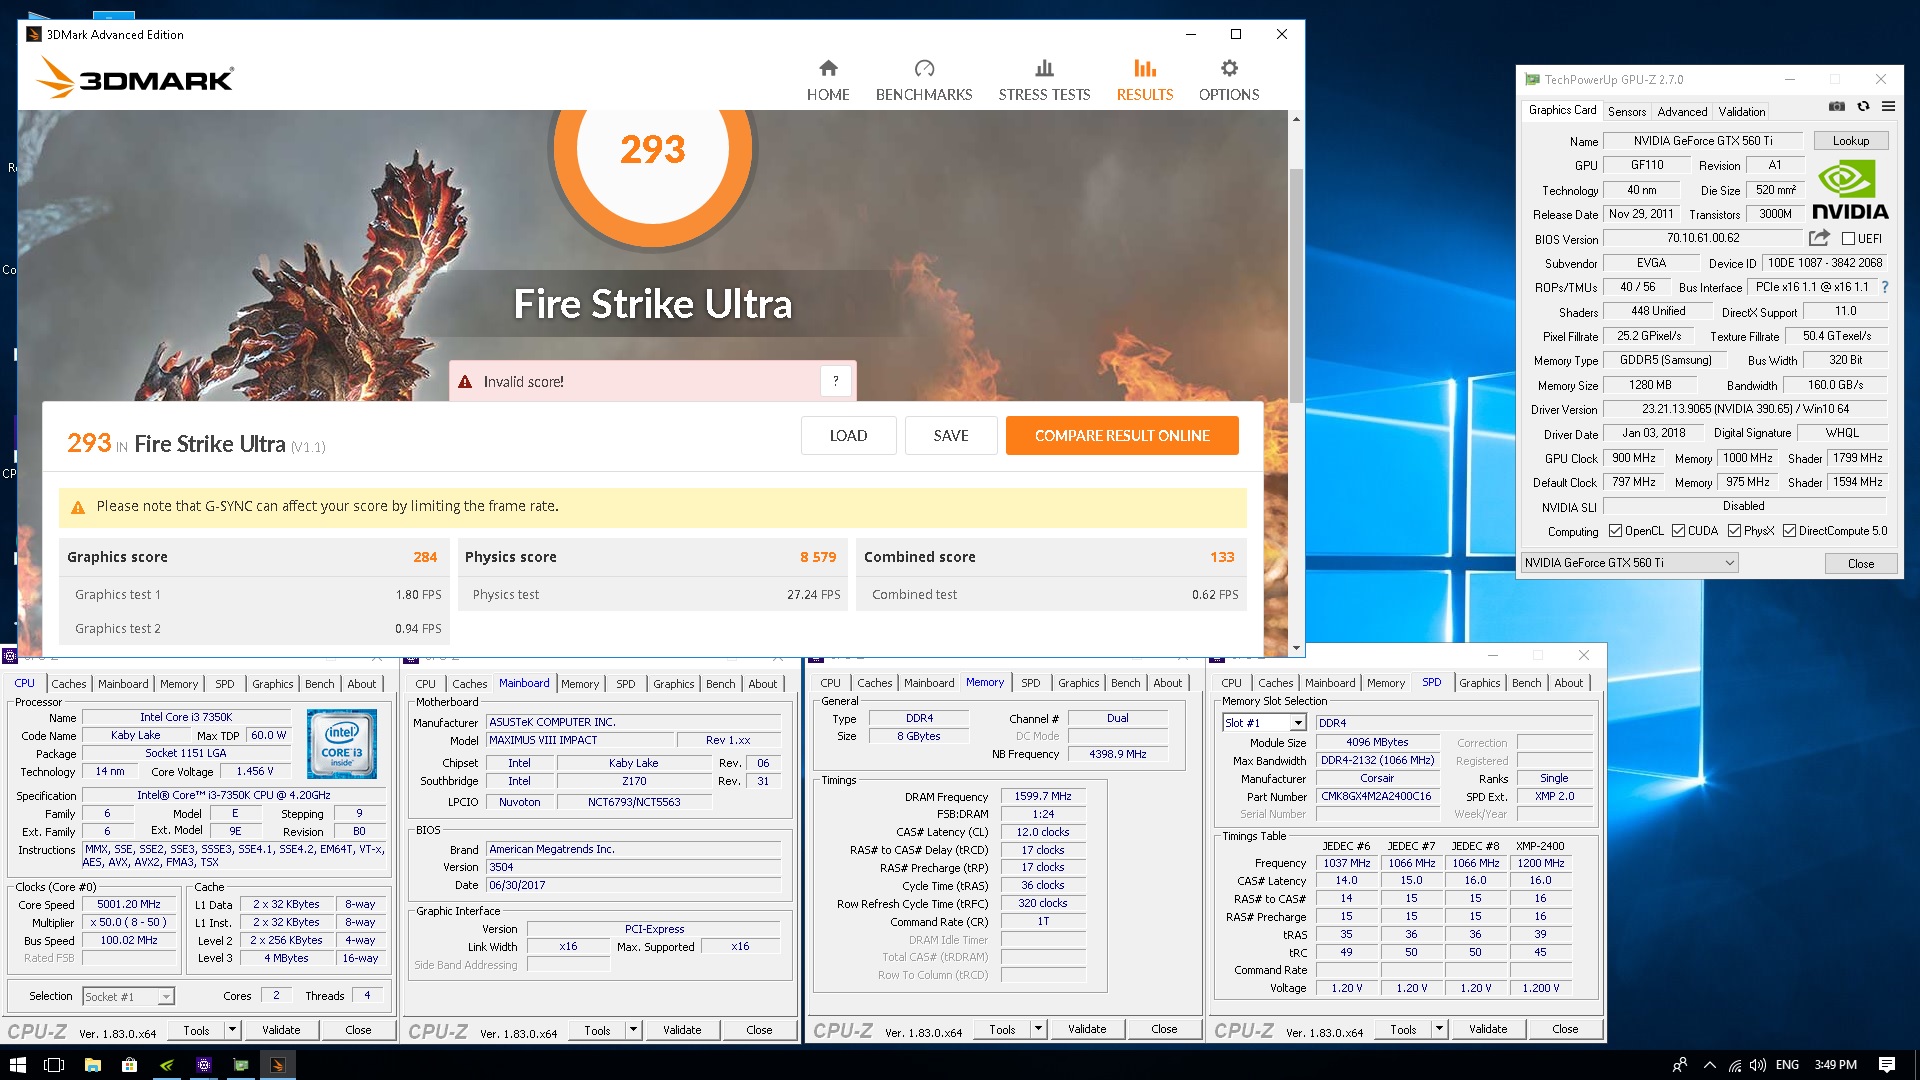Click the SAVE button in 3DMark

951,436
